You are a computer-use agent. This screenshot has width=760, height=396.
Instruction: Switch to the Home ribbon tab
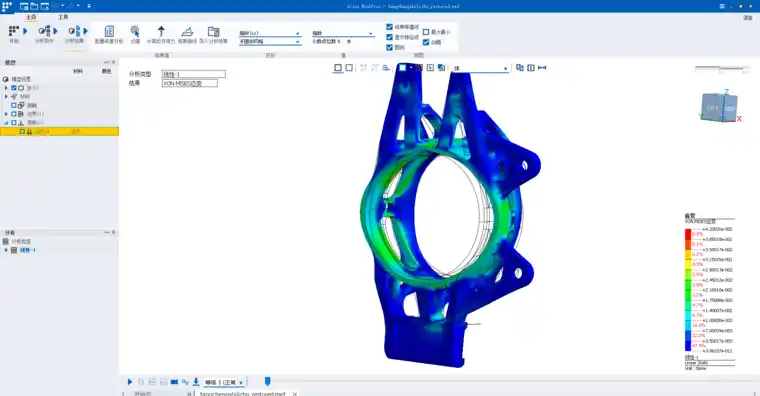point(31,17)
